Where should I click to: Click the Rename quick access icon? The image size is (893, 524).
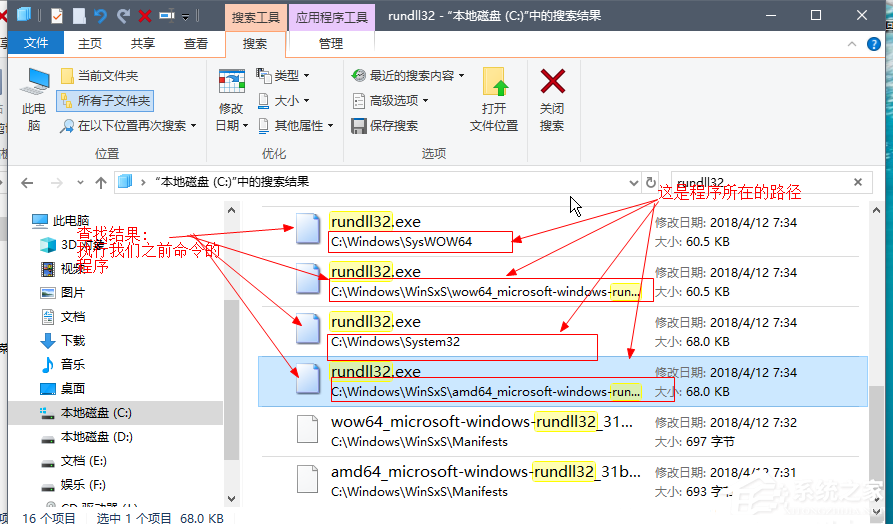click(x=166, y=15)
